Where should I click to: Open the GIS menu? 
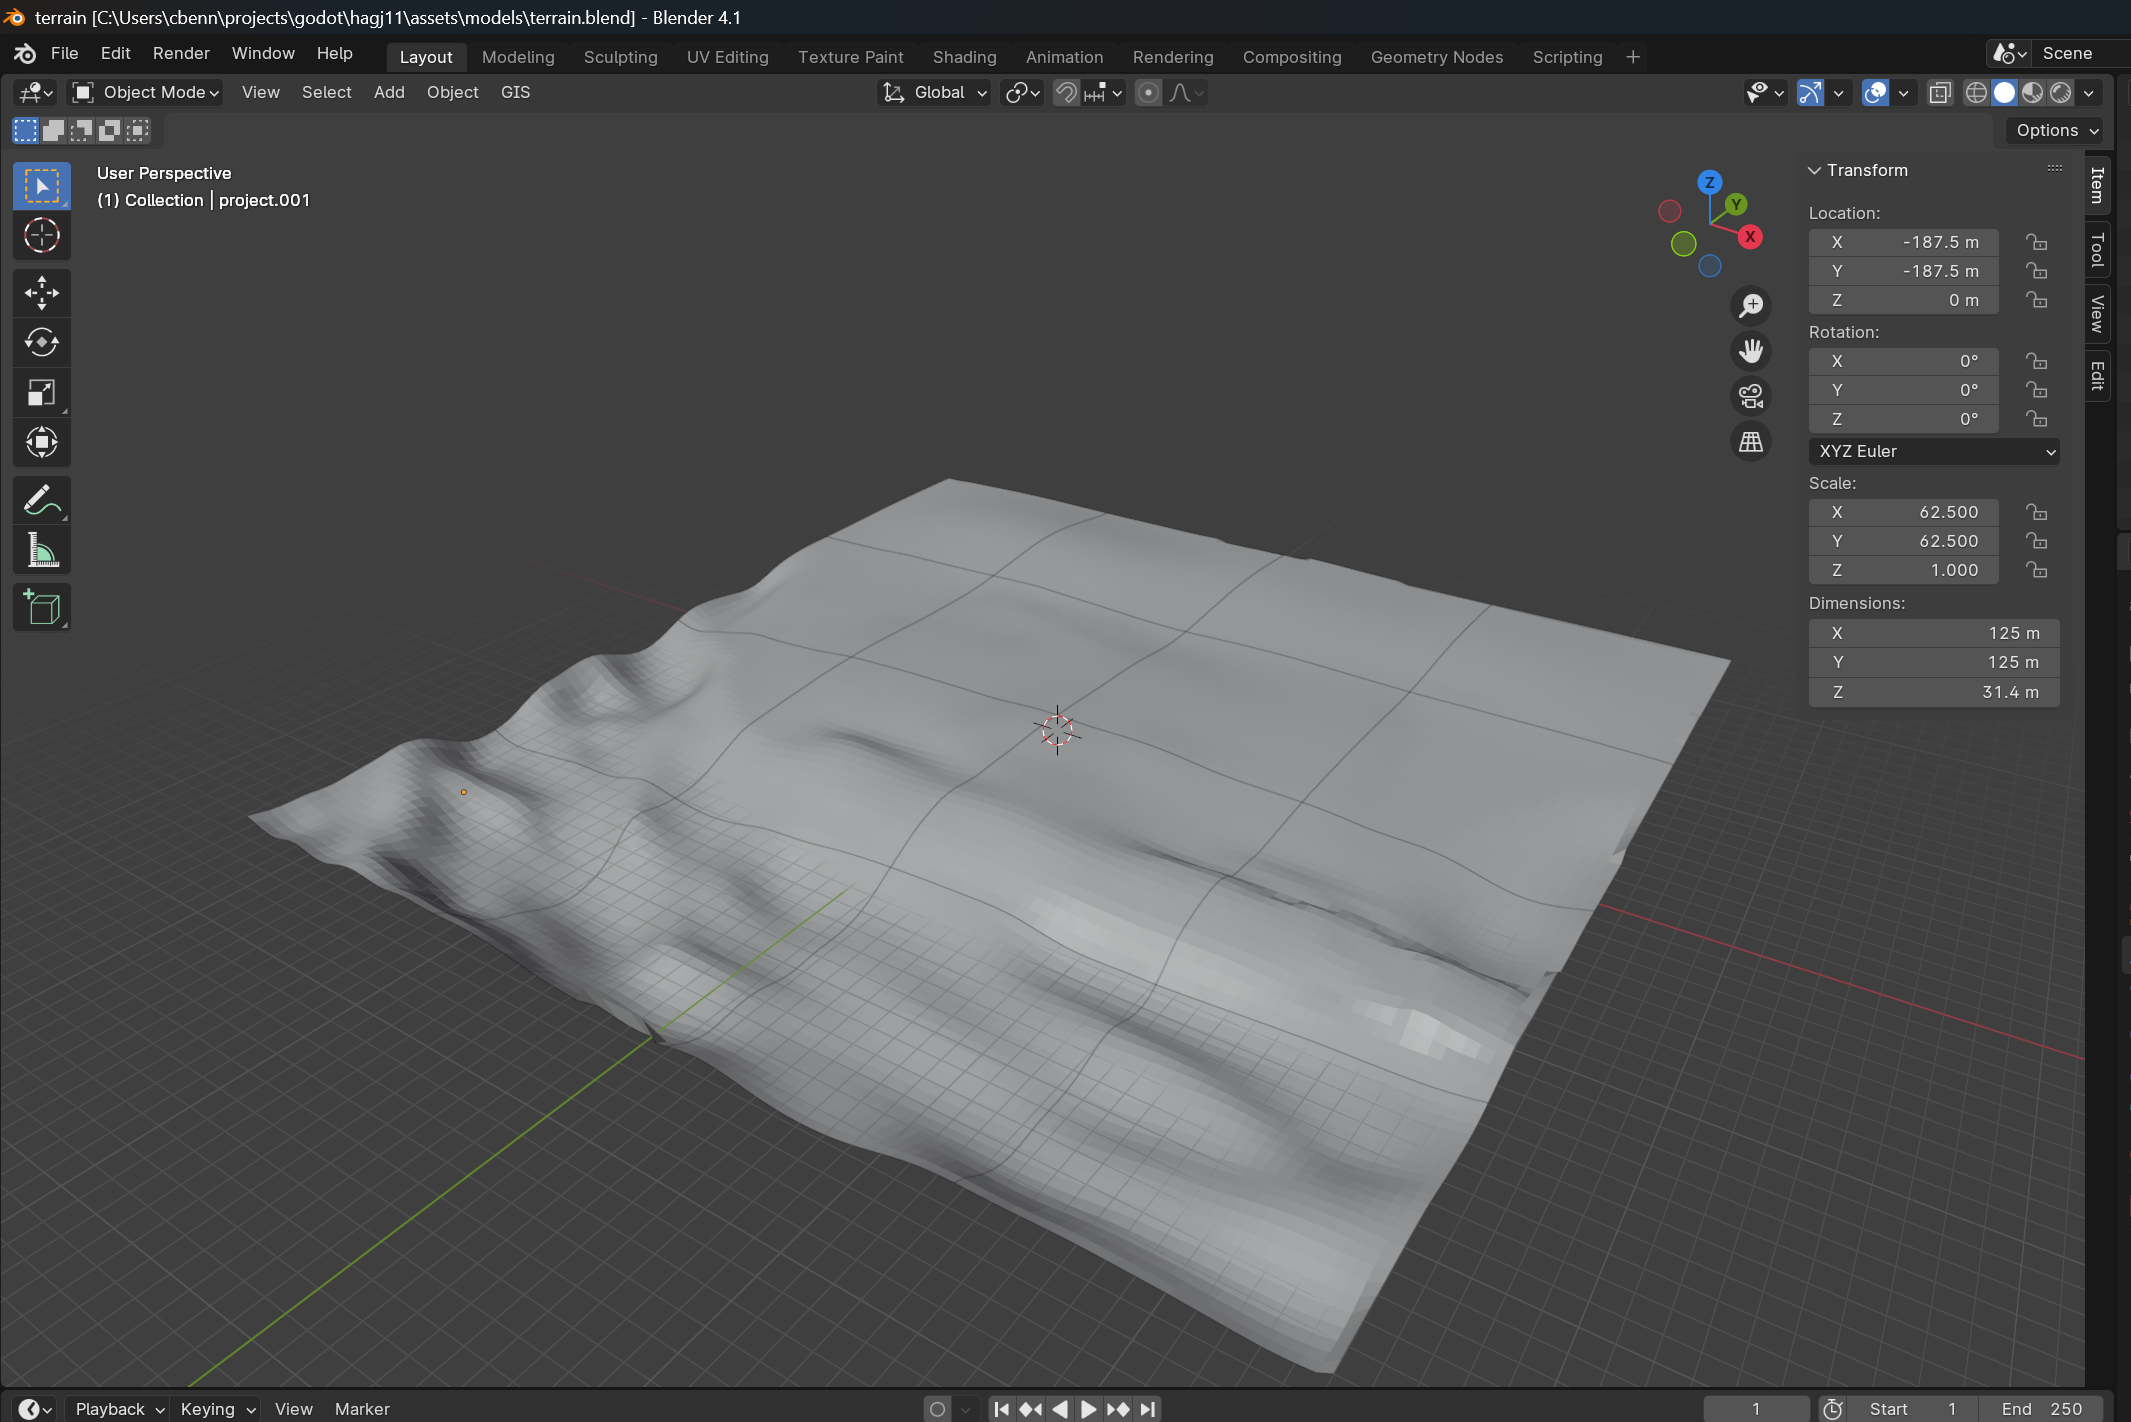tap(515, 92)
